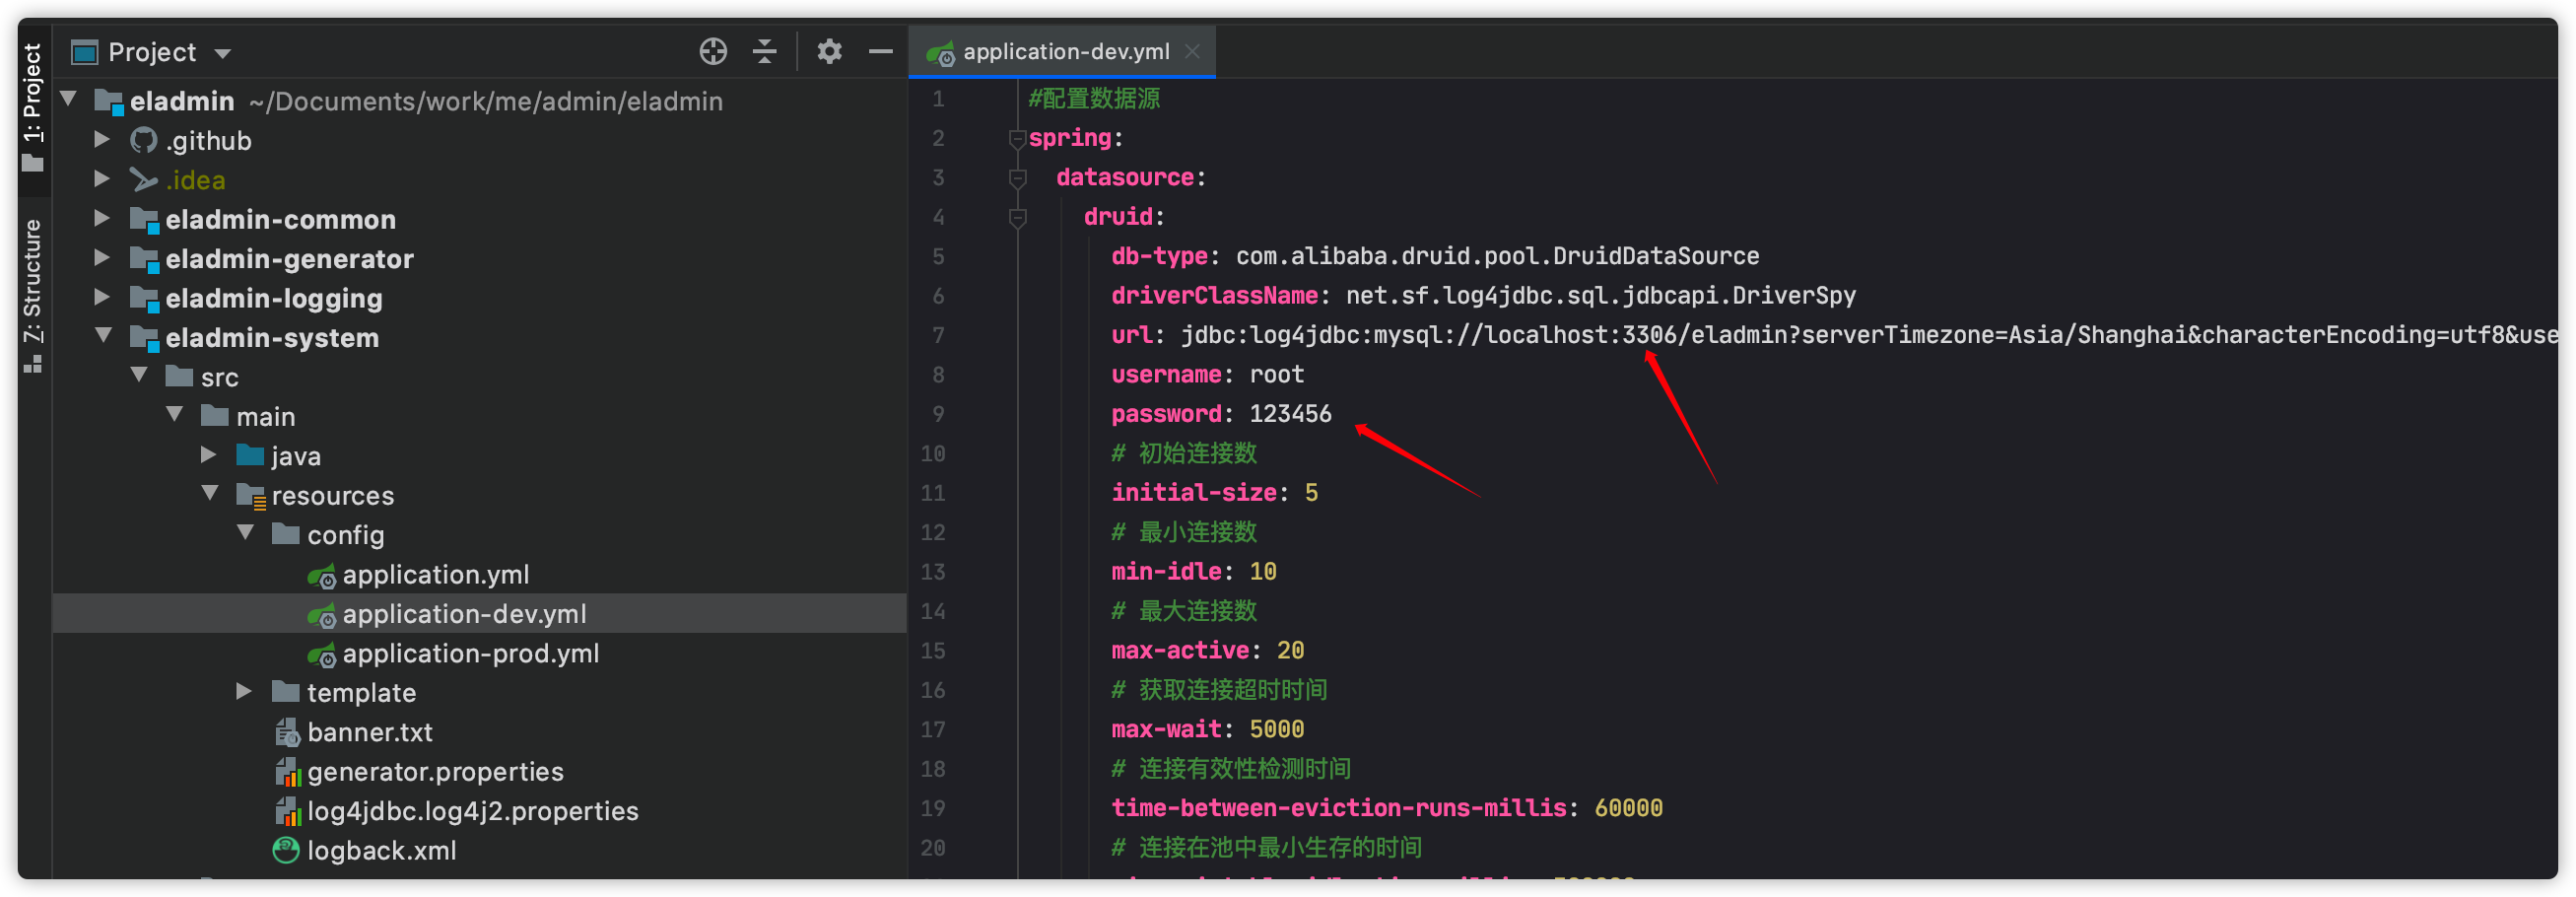The width and height of the screenshot is (2576, 897).
Task: Open banner.txt file
Action: 369,732
